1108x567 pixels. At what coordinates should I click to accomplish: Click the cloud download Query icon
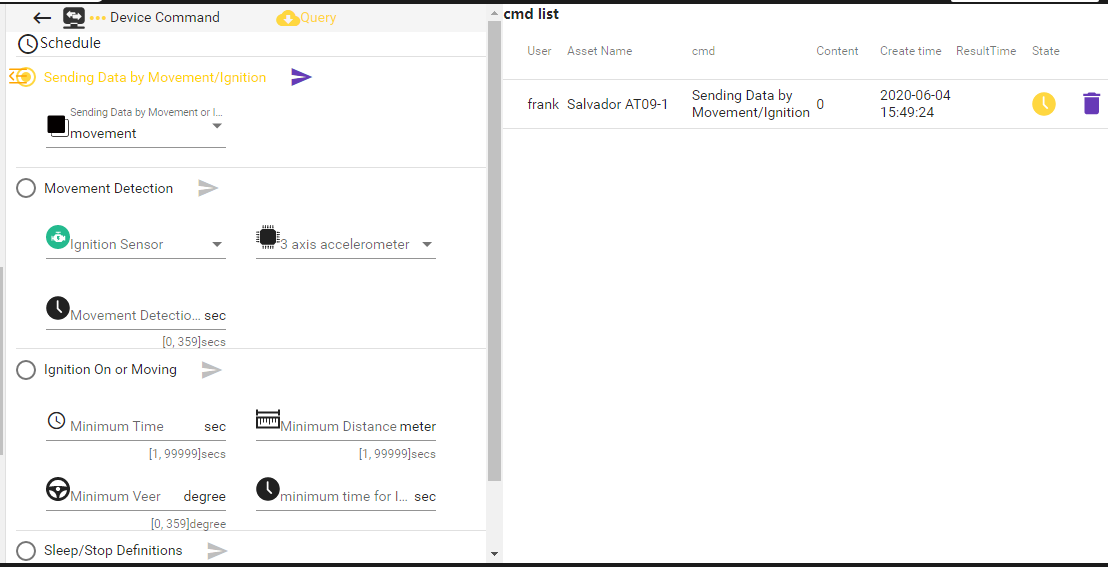pyautogui.click(x=288, y=18)
